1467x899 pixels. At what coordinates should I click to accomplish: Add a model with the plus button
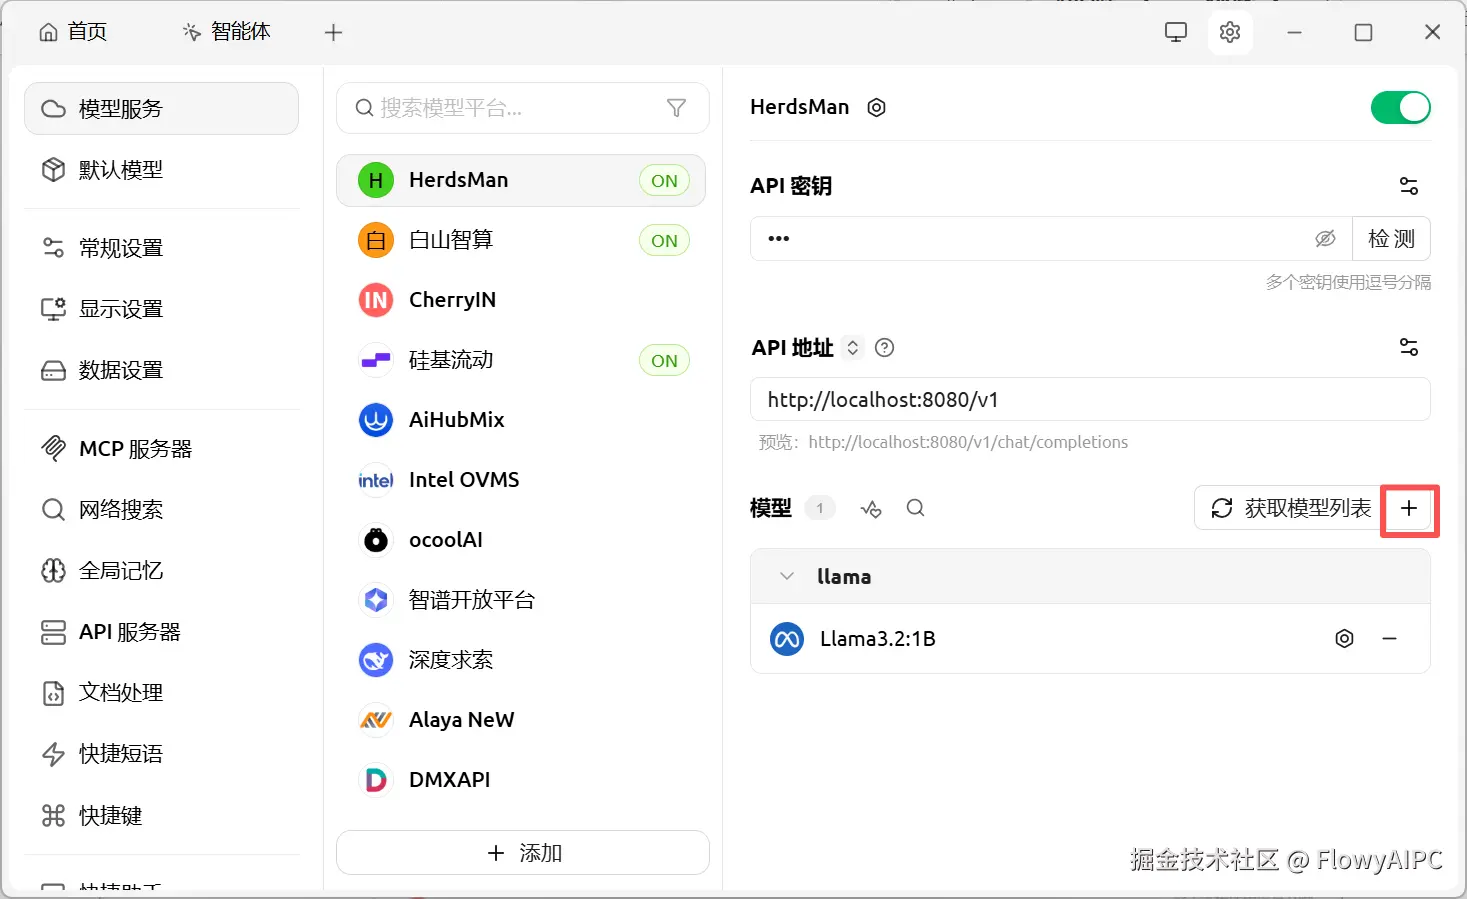pos(1409,508)
